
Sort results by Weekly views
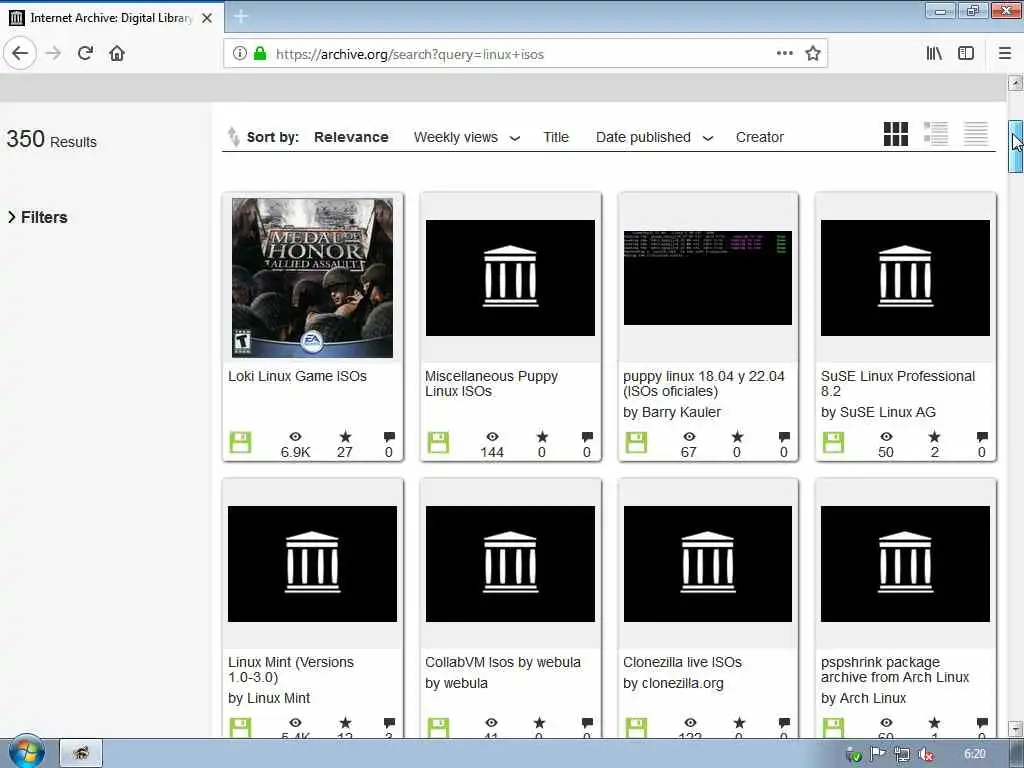pyautogui.click(x=456, y=137)
